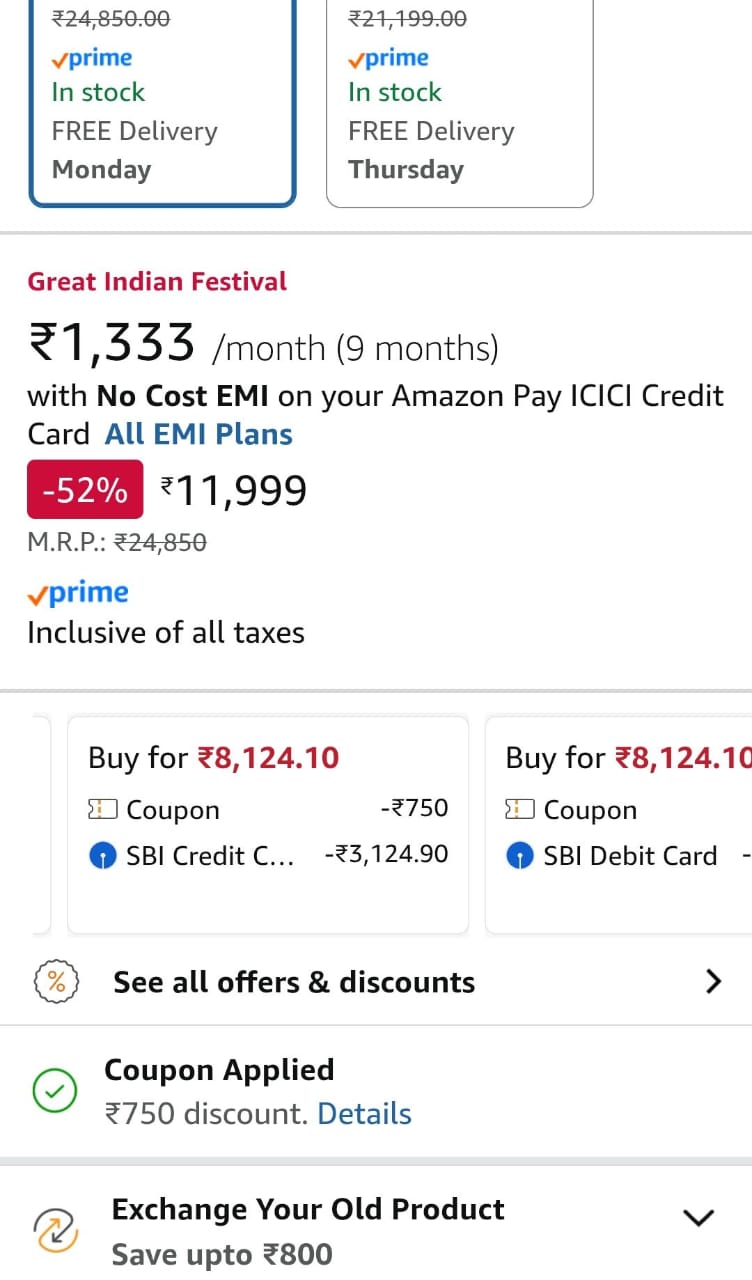View coupon Details link

(364, 1114)
